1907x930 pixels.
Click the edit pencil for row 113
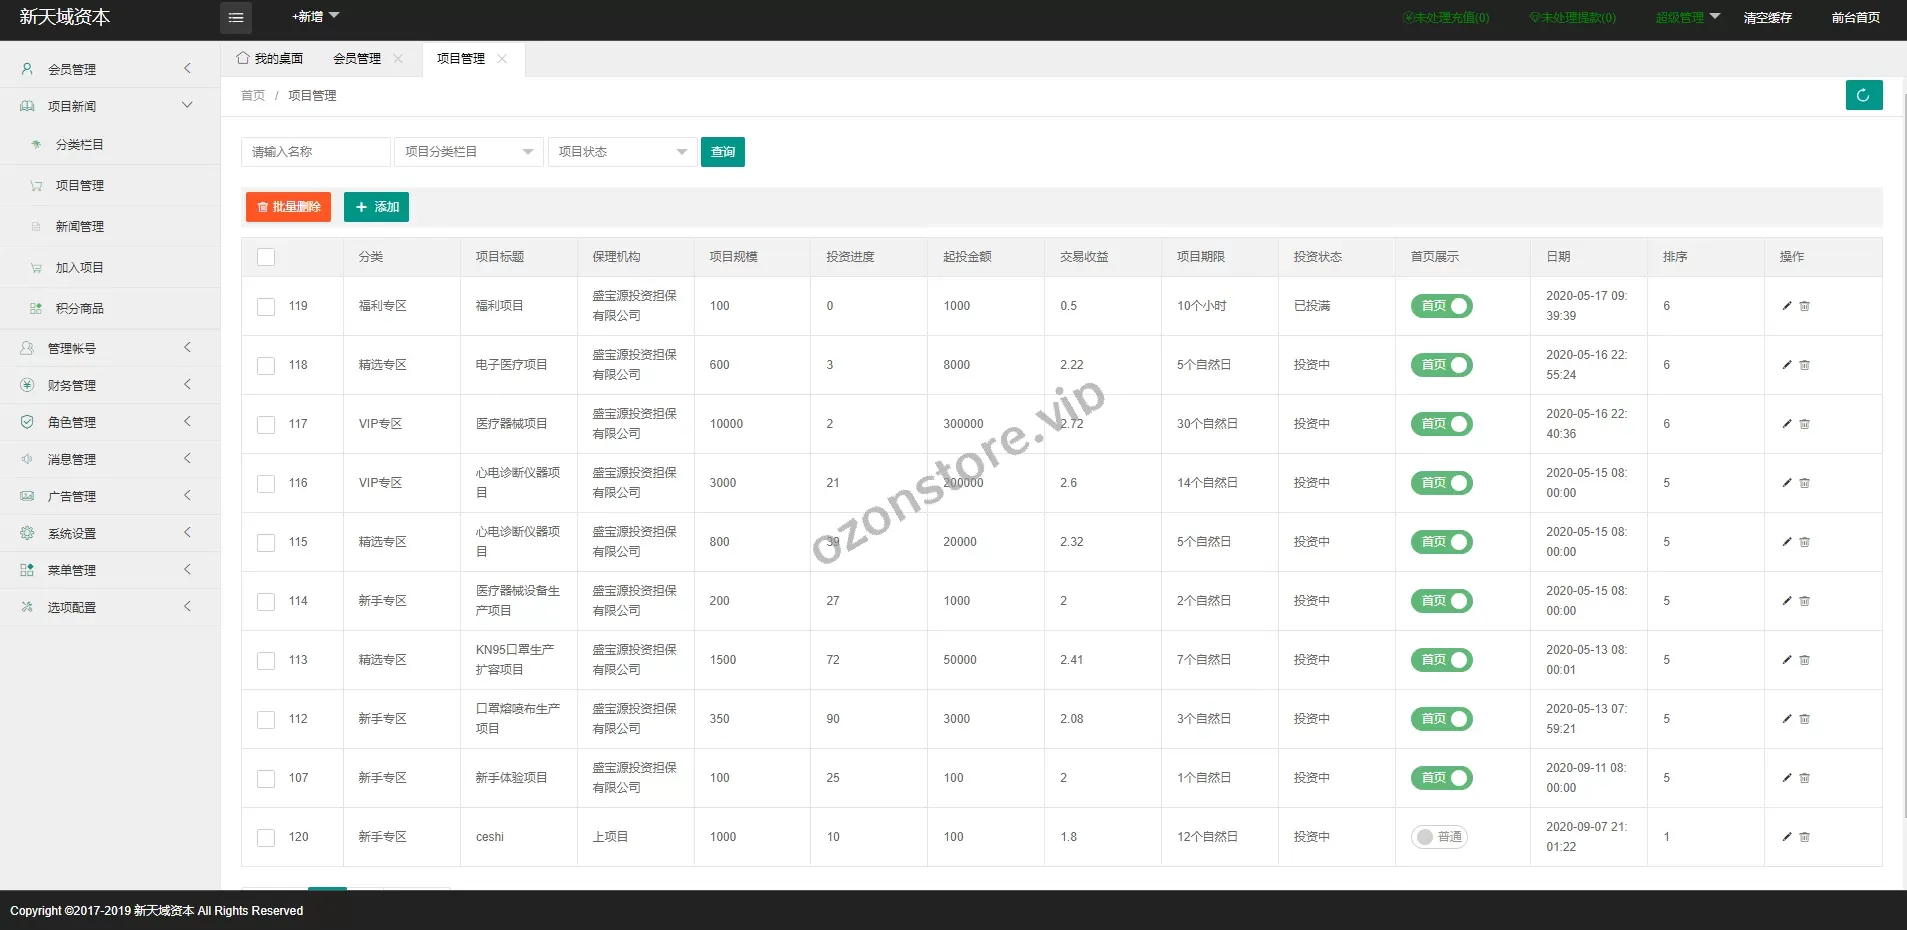click(x=1786, y=660)
